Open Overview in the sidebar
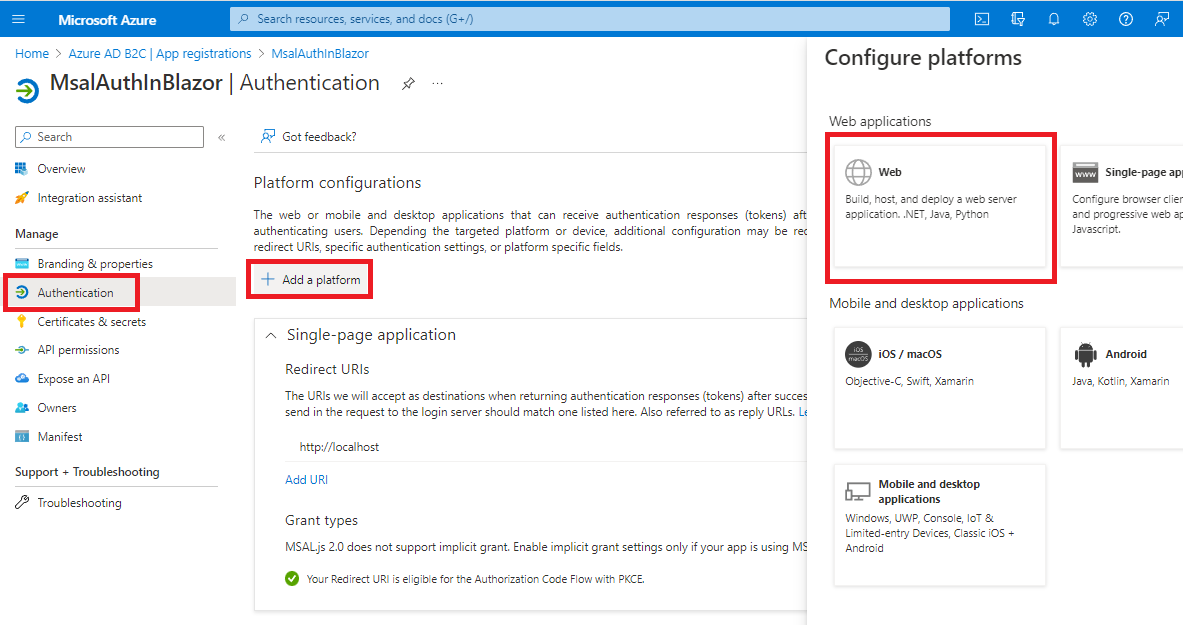This screenshot has height=625, width=1183. [x=61, y=169]
